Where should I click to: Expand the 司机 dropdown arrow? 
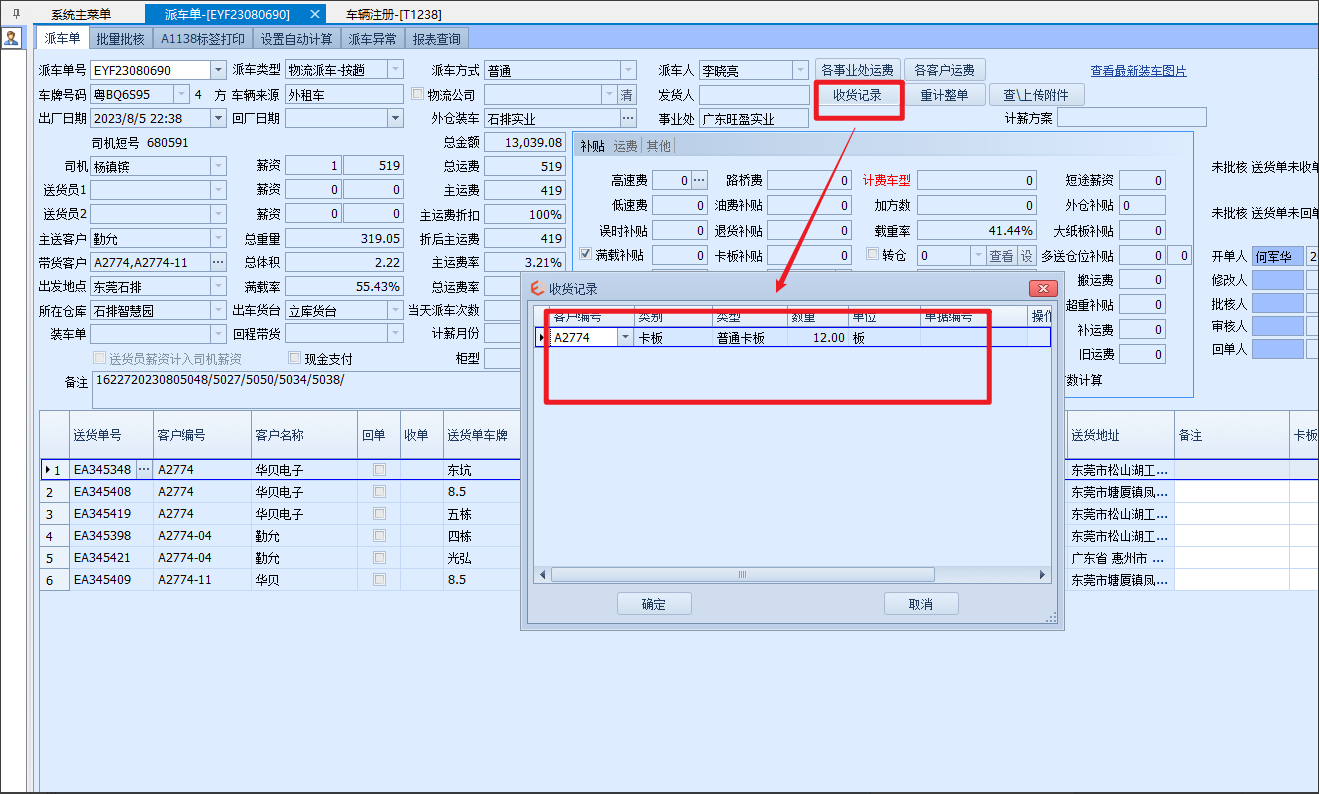(219, 166)
